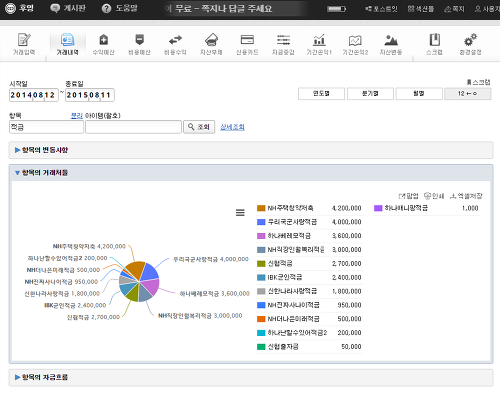Open 섹션들 sections in the top bar

[x=421, y=9]
